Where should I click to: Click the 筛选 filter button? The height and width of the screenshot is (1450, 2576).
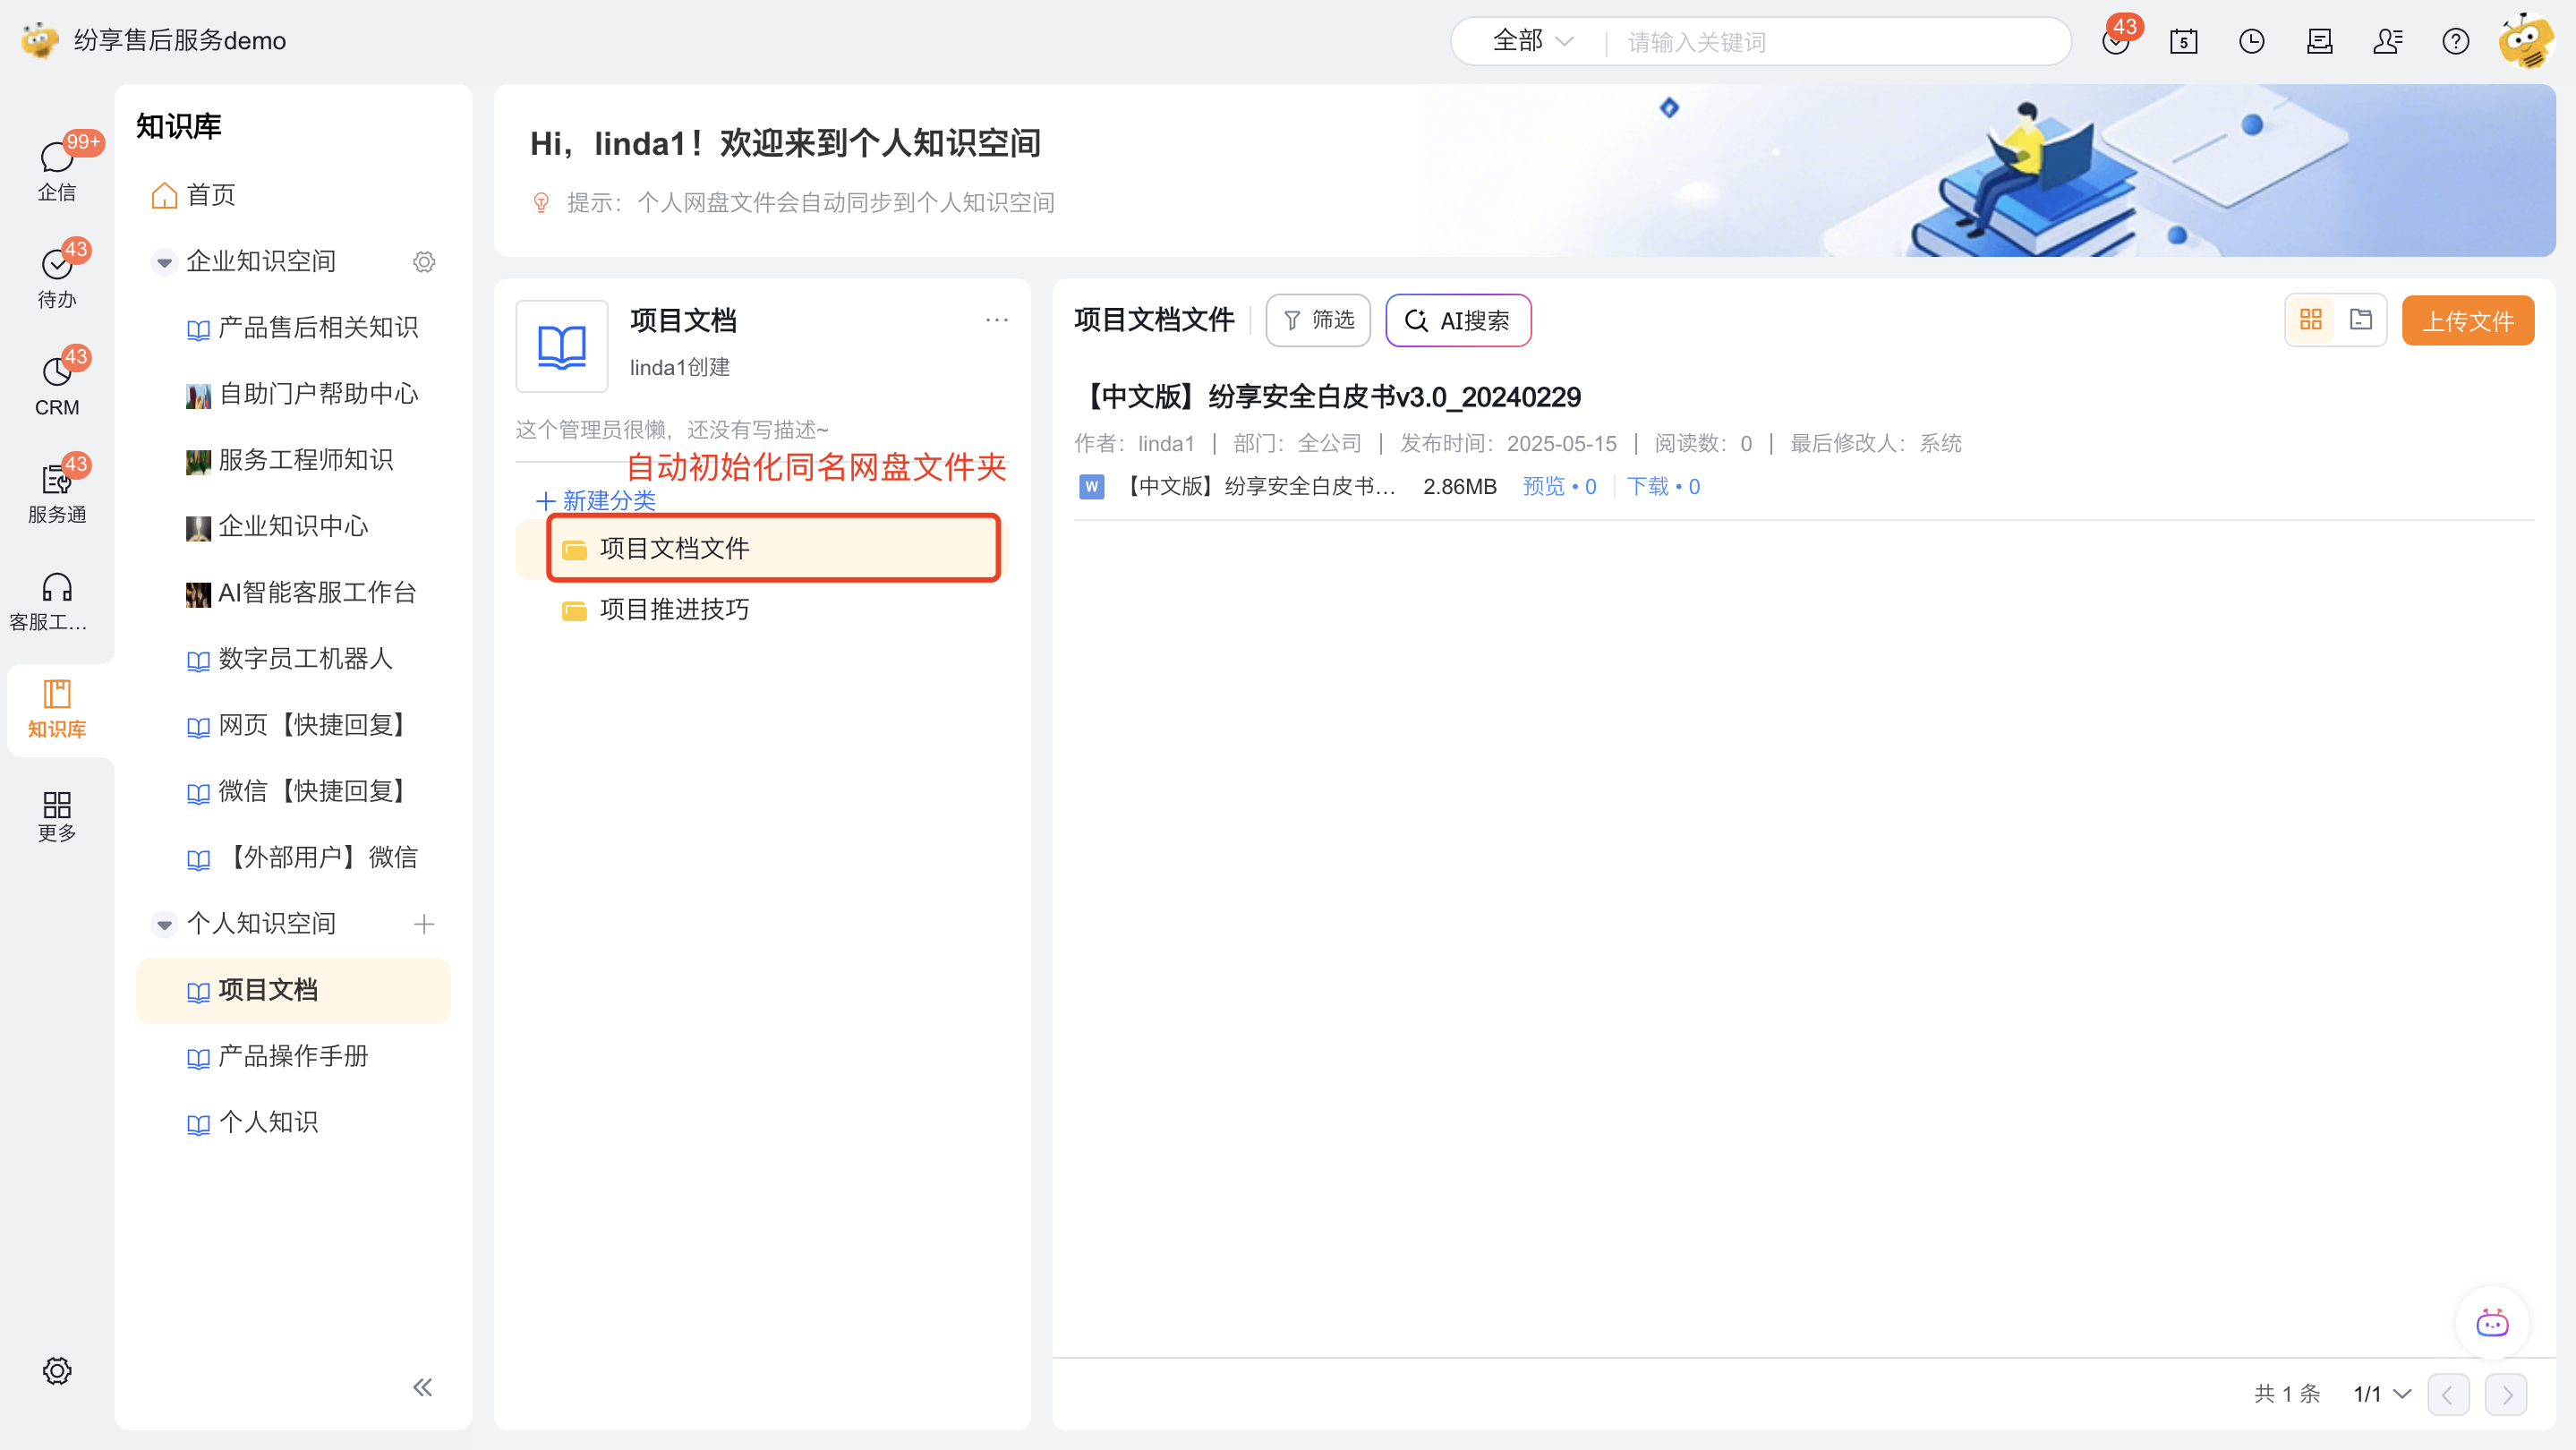(1317, 320)
